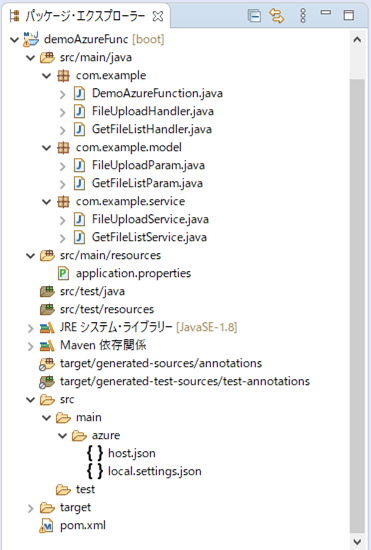371x550 pixels.
Task: Select application.properties file name
Action: pos(133,273)
